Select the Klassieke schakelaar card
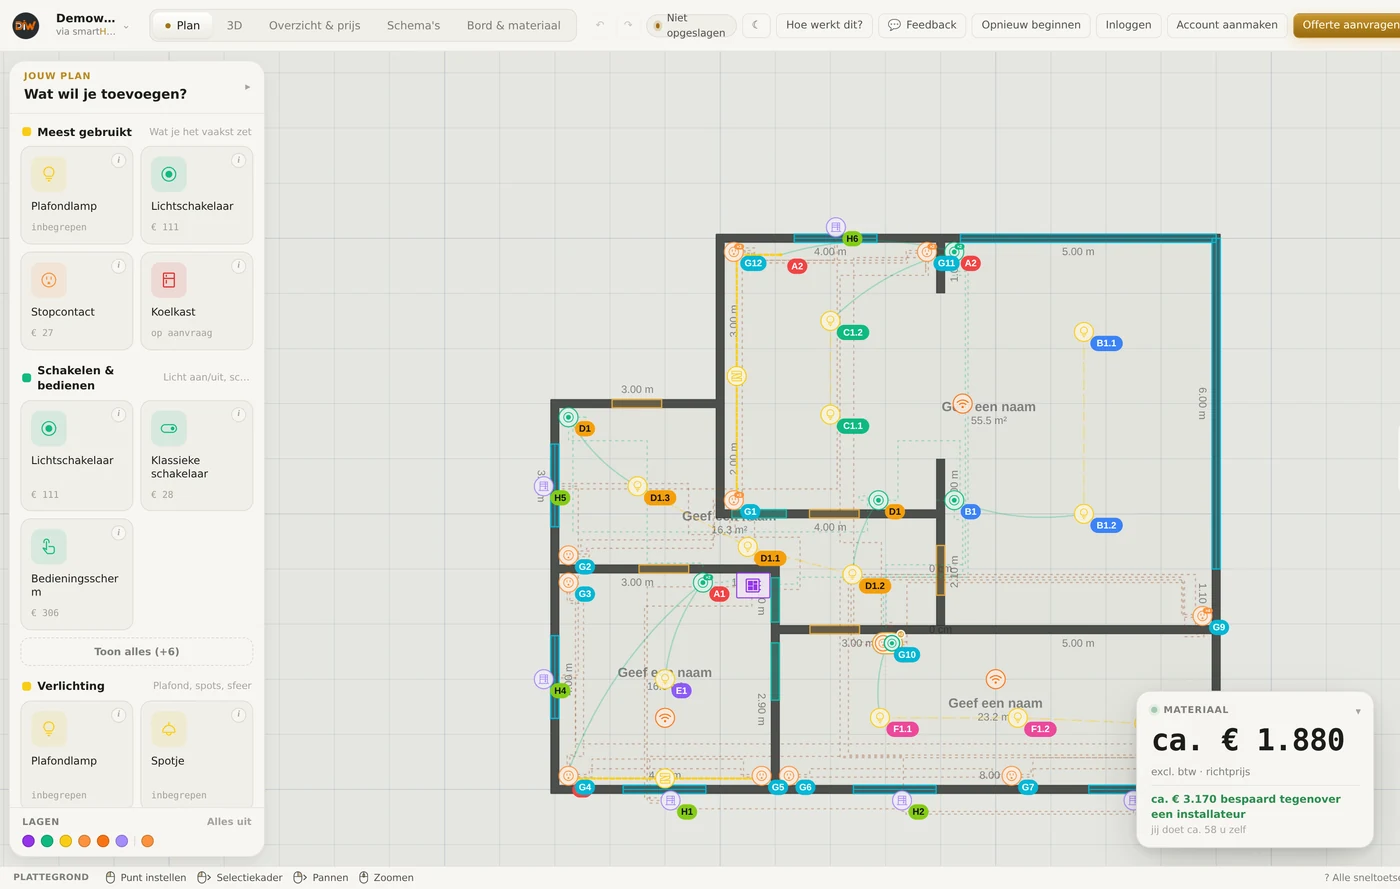1400x889 pixels. point(197,456)
